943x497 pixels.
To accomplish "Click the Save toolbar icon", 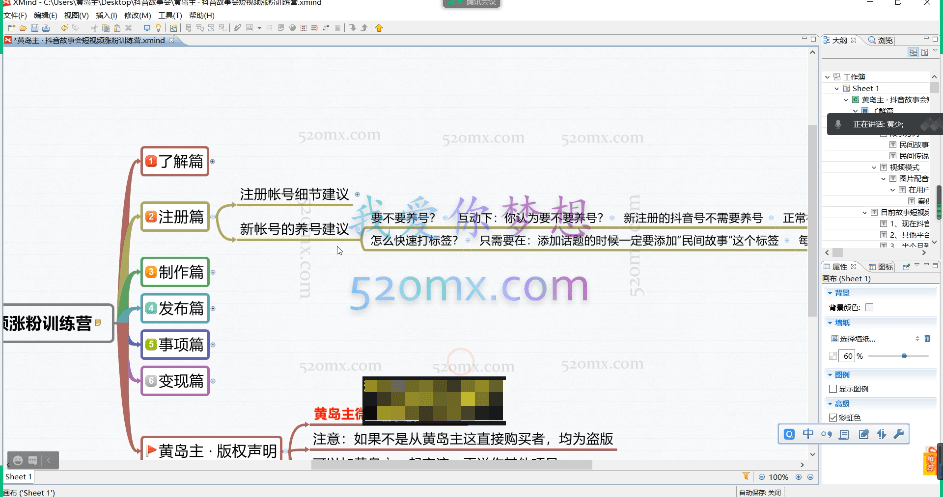I will (34, 28).
